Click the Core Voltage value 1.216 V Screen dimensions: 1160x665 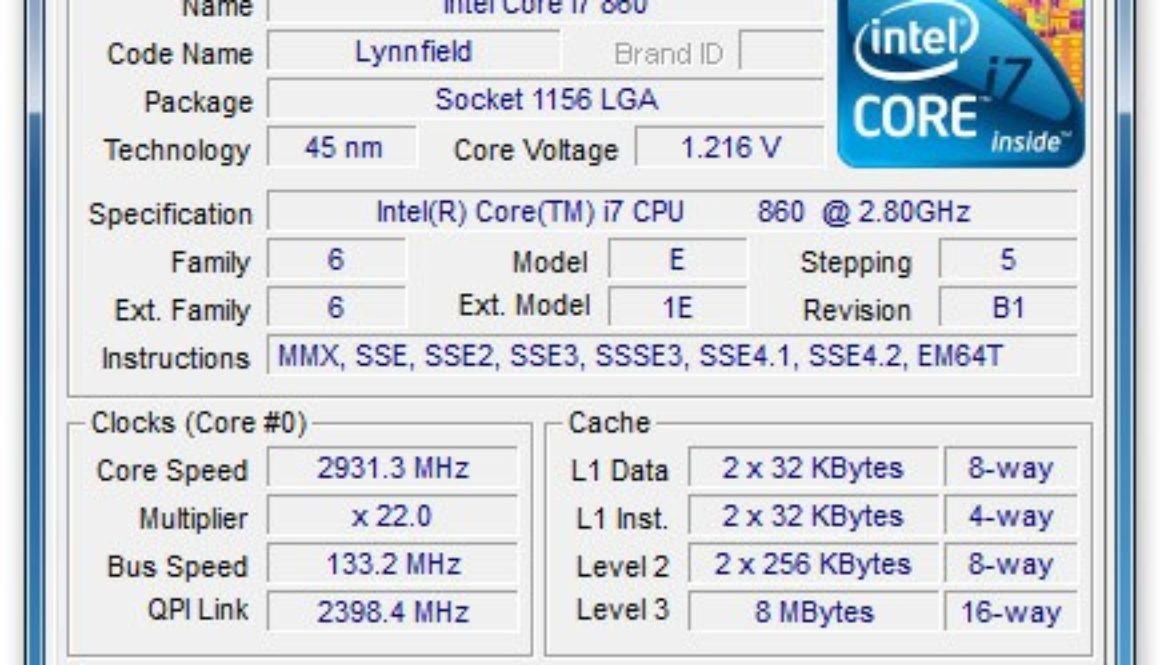[730, 149]
